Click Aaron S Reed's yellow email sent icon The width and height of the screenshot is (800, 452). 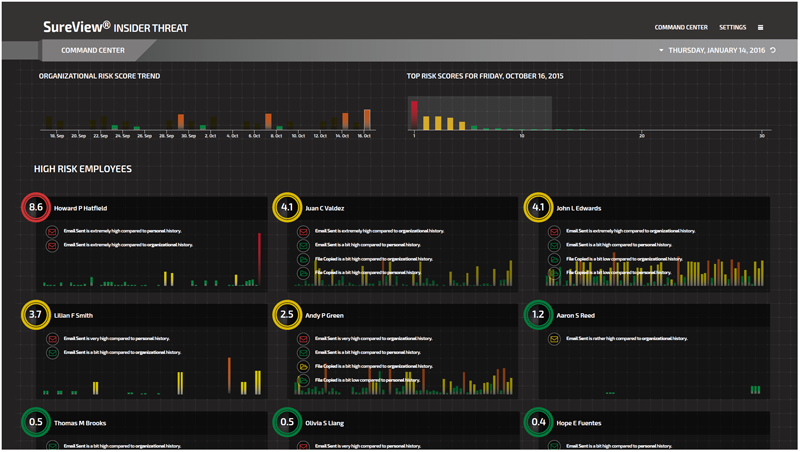point(554,339)
